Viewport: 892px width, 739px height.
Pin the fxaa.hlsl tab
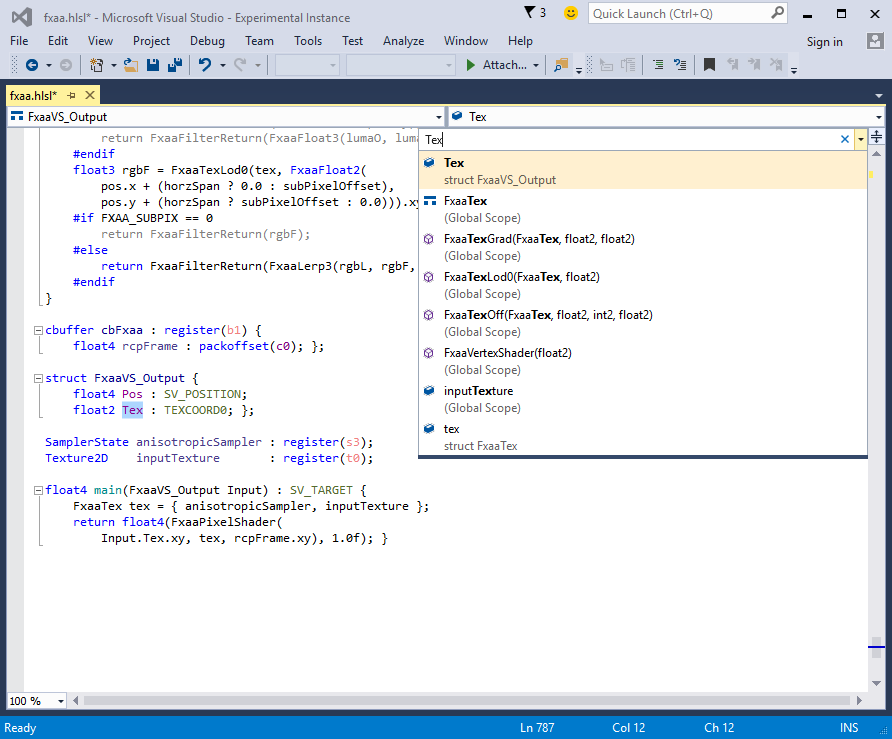click(72, 95)
